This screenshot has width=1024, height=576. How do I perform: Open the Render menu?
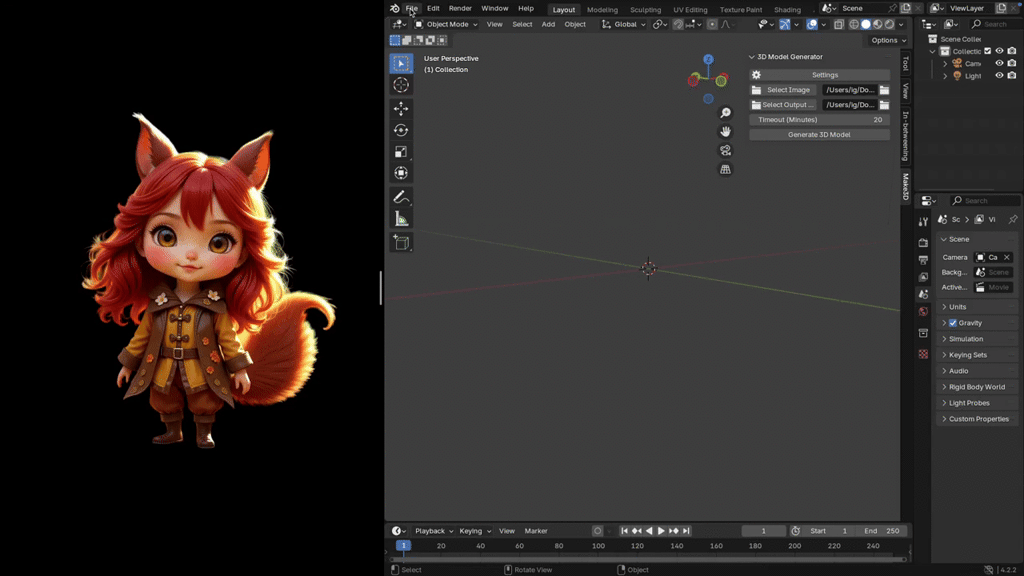pos(460,8)
